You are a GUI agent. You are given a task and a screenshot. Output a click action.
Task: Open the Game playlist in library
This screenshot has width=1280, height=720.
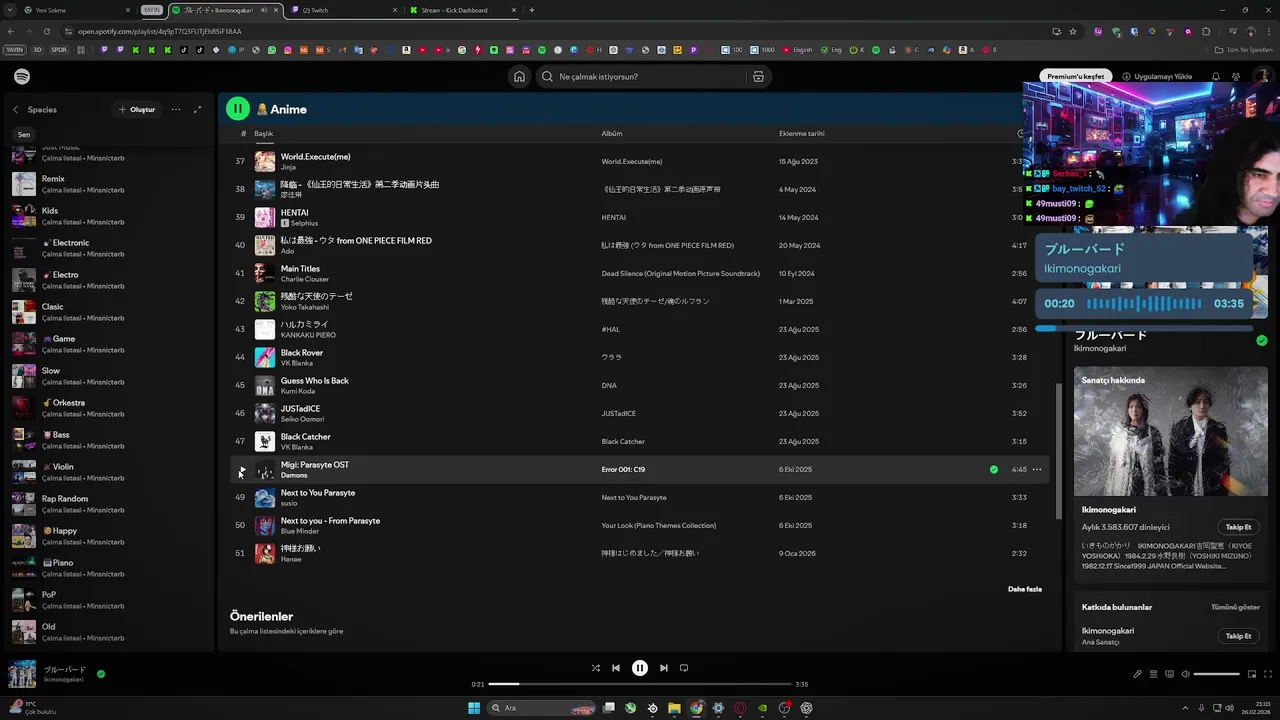tap(109, 344)
